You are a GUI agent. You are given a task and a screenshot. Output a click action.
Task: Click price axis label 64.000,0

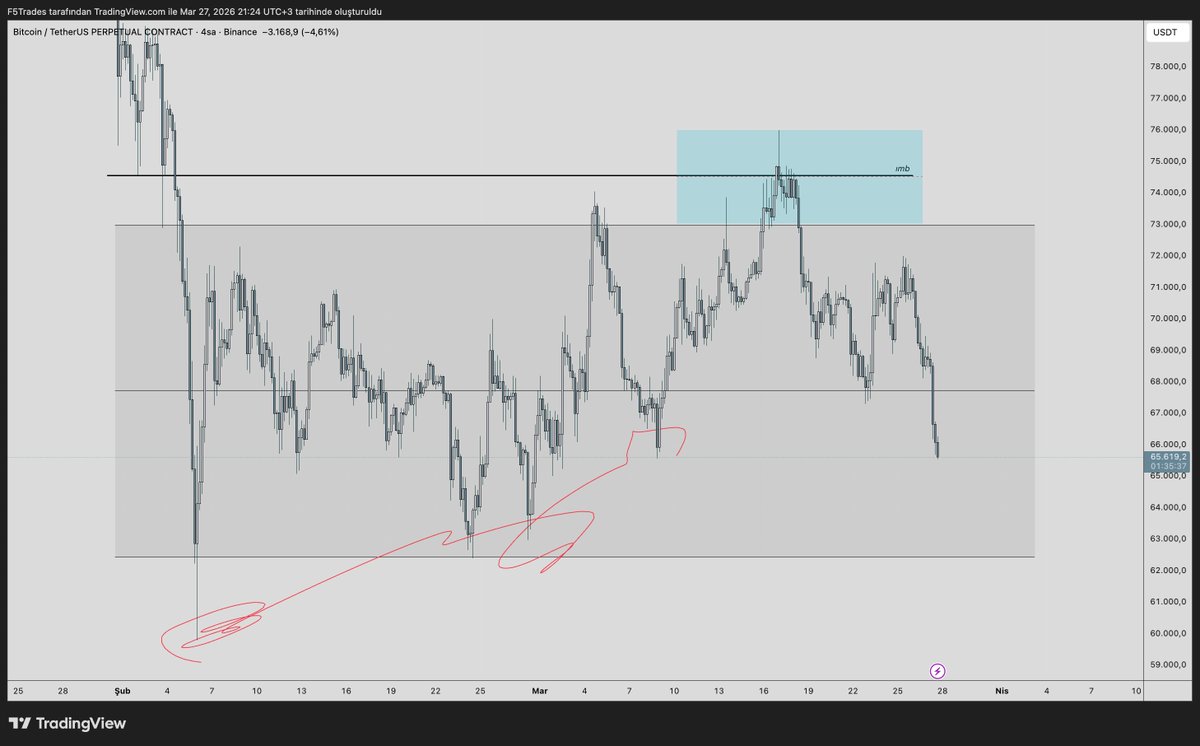[1168, 508]
